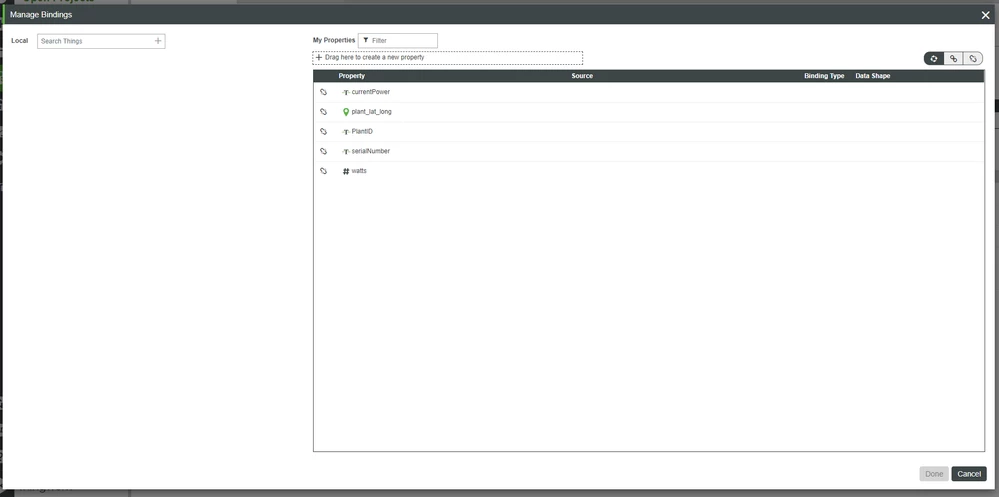Click the unbound link icon beside serialNumber

coord(324,152)
